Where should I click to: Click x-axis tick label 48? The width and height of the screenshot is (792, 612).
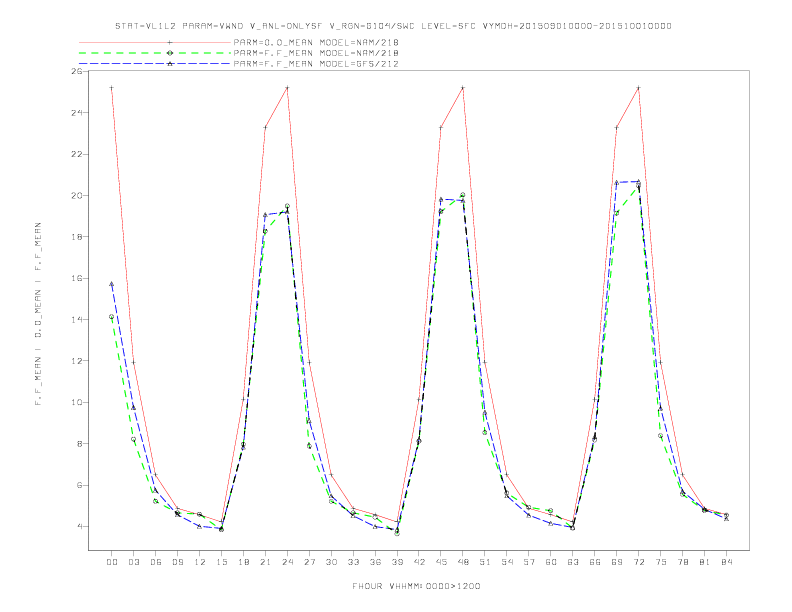pyautogui.click(x=463, y=562)
